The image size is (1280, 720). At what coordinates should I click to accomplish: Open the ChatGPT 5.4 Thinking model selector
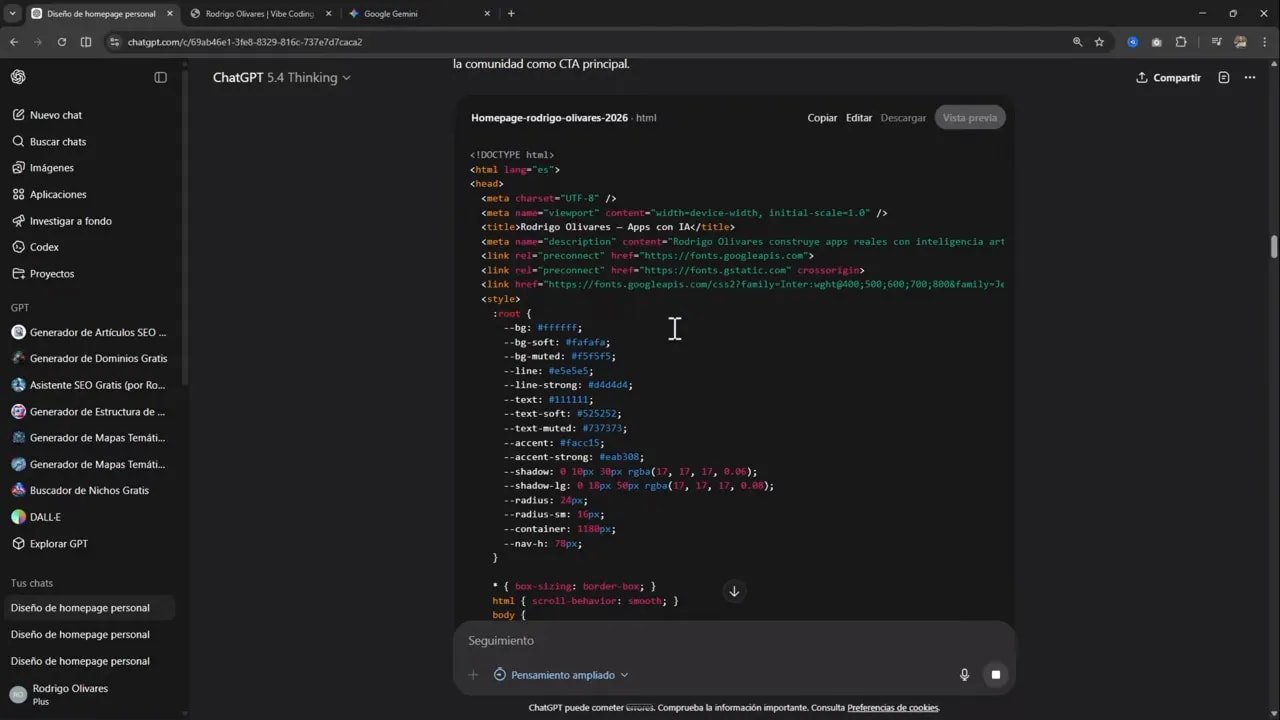coord(281,77)
